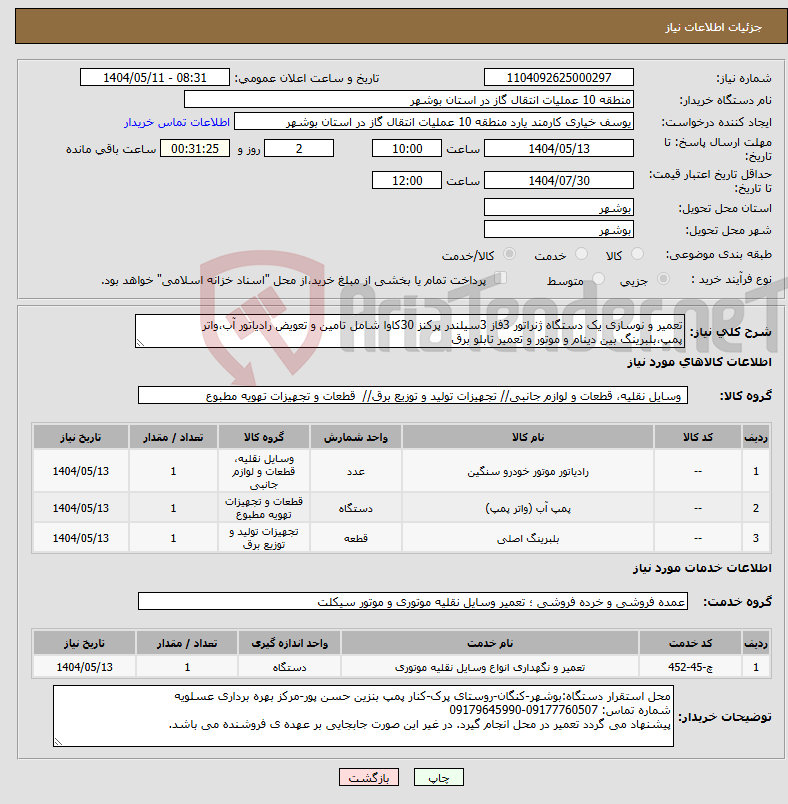Viewport: 788px width, 804px height.
Task: Click the نام کالا column header
Action: click(x=528, y=437)
